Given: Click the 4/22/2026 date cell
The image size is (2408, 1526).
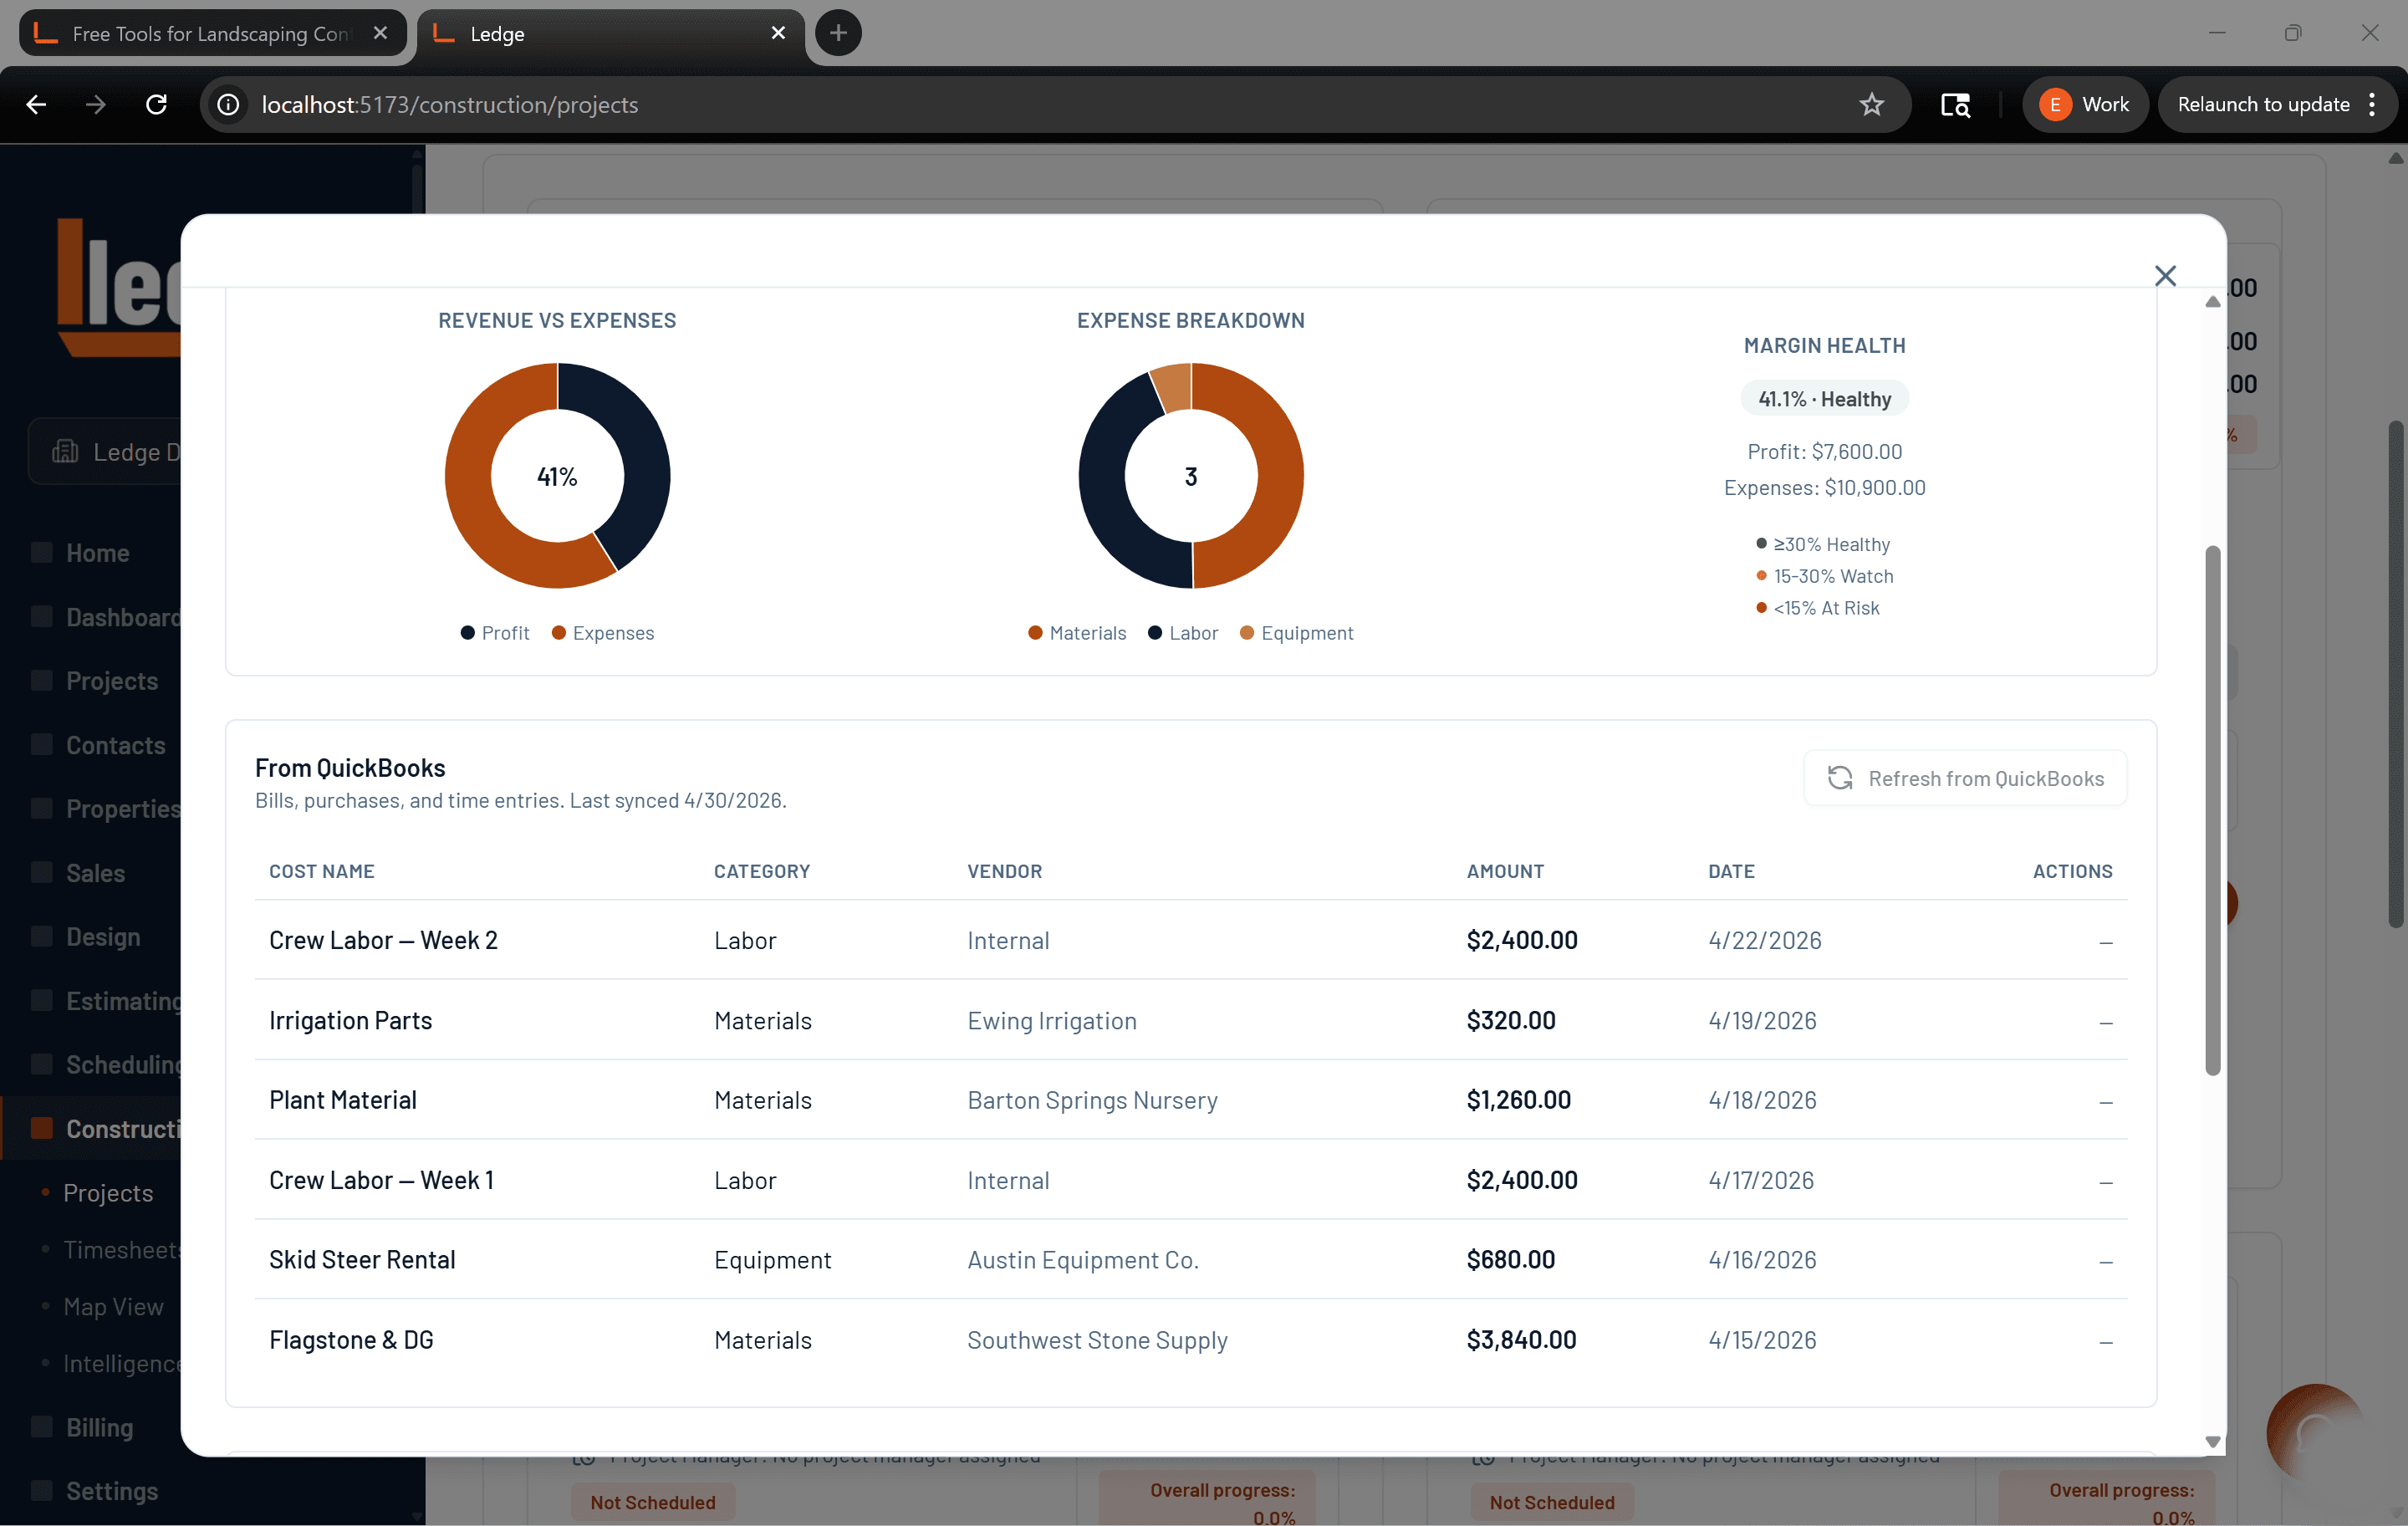Looking at the screenshot, I should click(x=1764, y=940).
